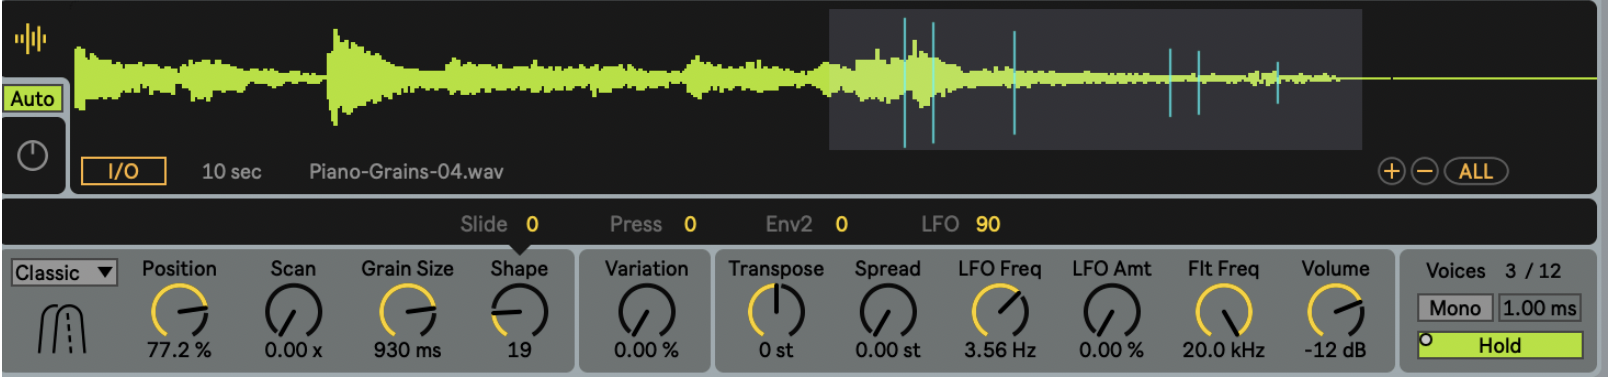This screenshot has height=378, width=1608.
Task: Open the Classic mode dropdown
Action: (64, 273)
